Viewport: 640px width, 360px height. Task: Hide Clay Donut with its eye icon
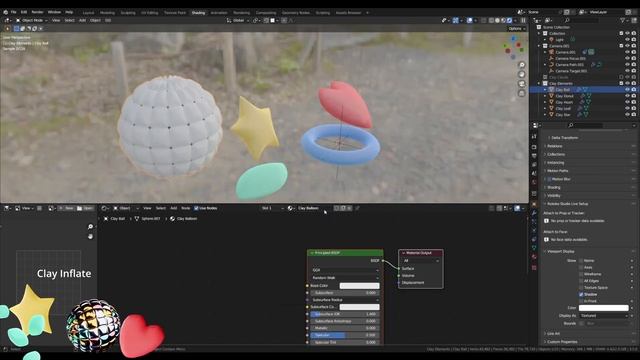627,96
